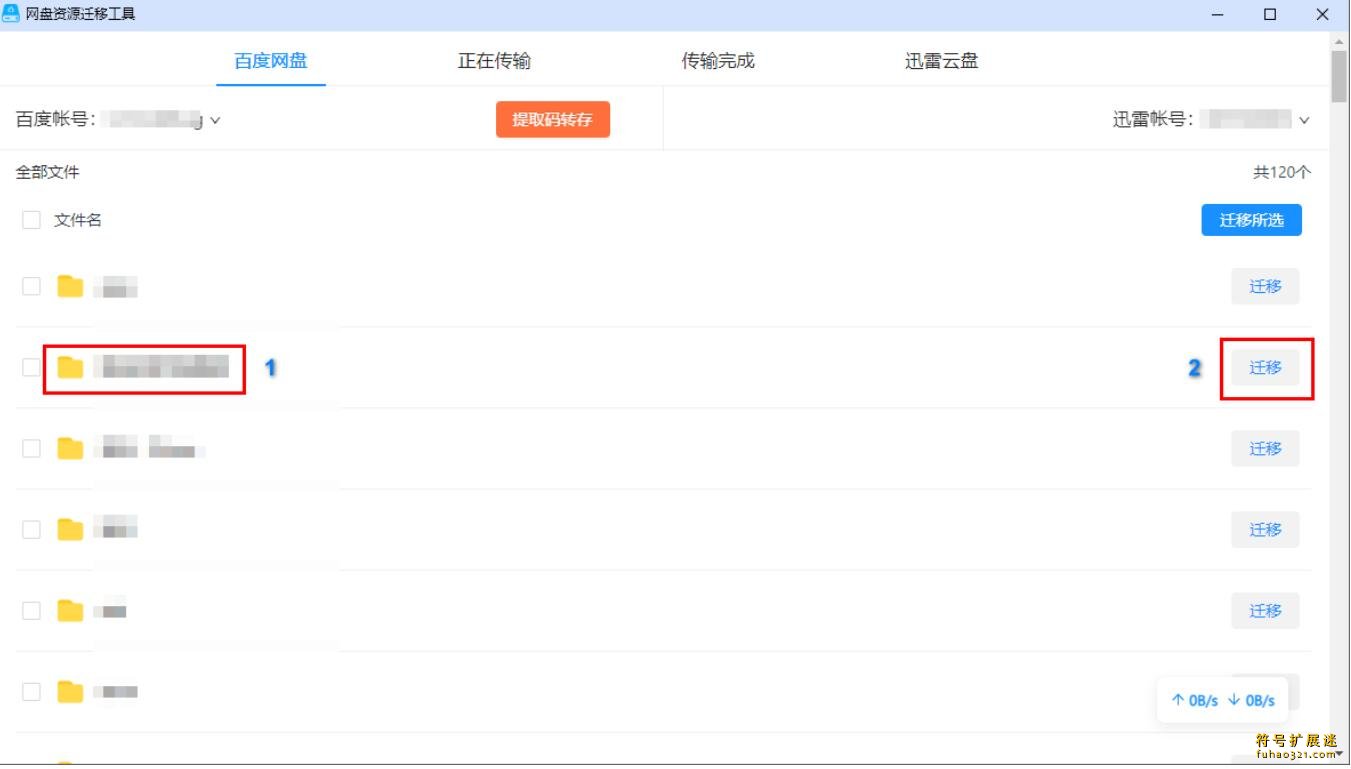
Task: Click the vertical scrollbar thumb
Action: (x=1339, y=76)
